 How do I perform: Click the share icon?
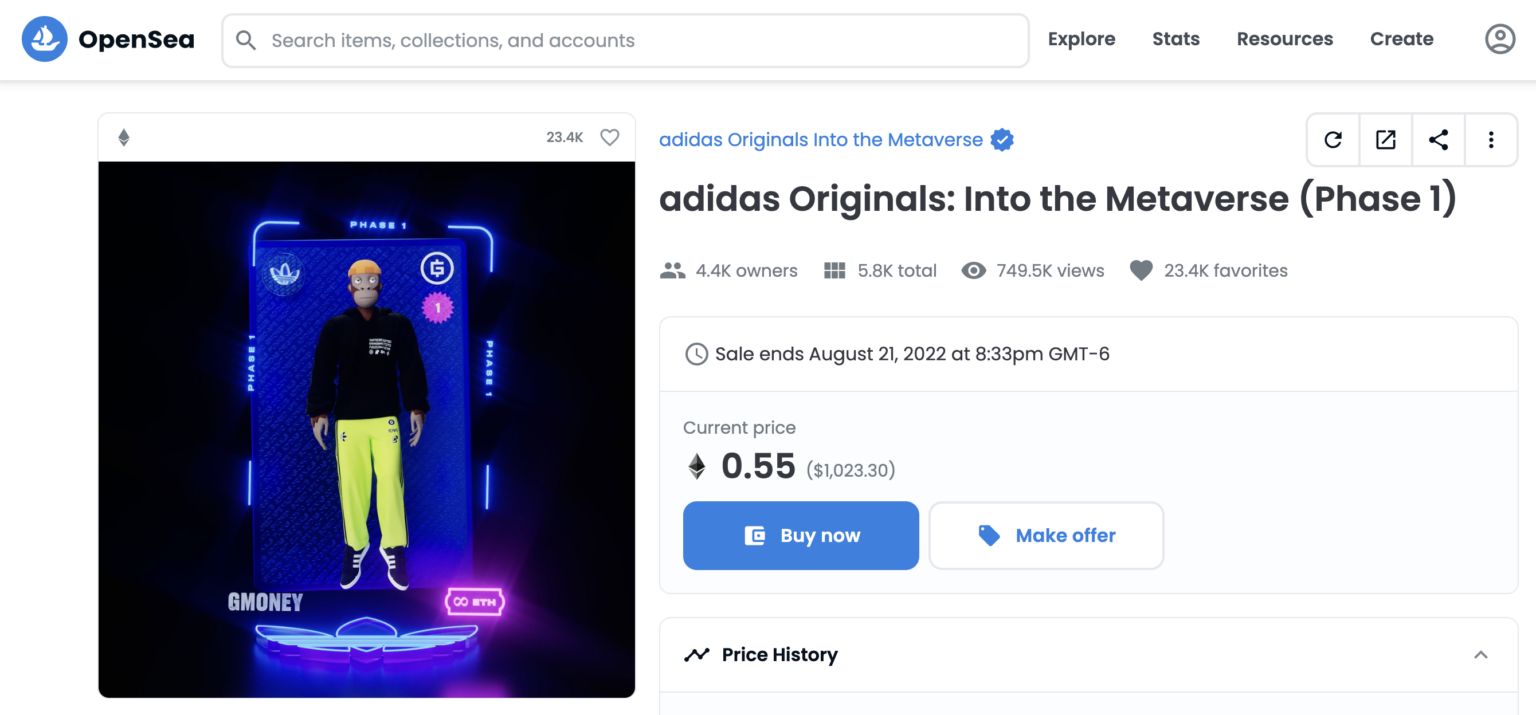[x=1438, y=140]
